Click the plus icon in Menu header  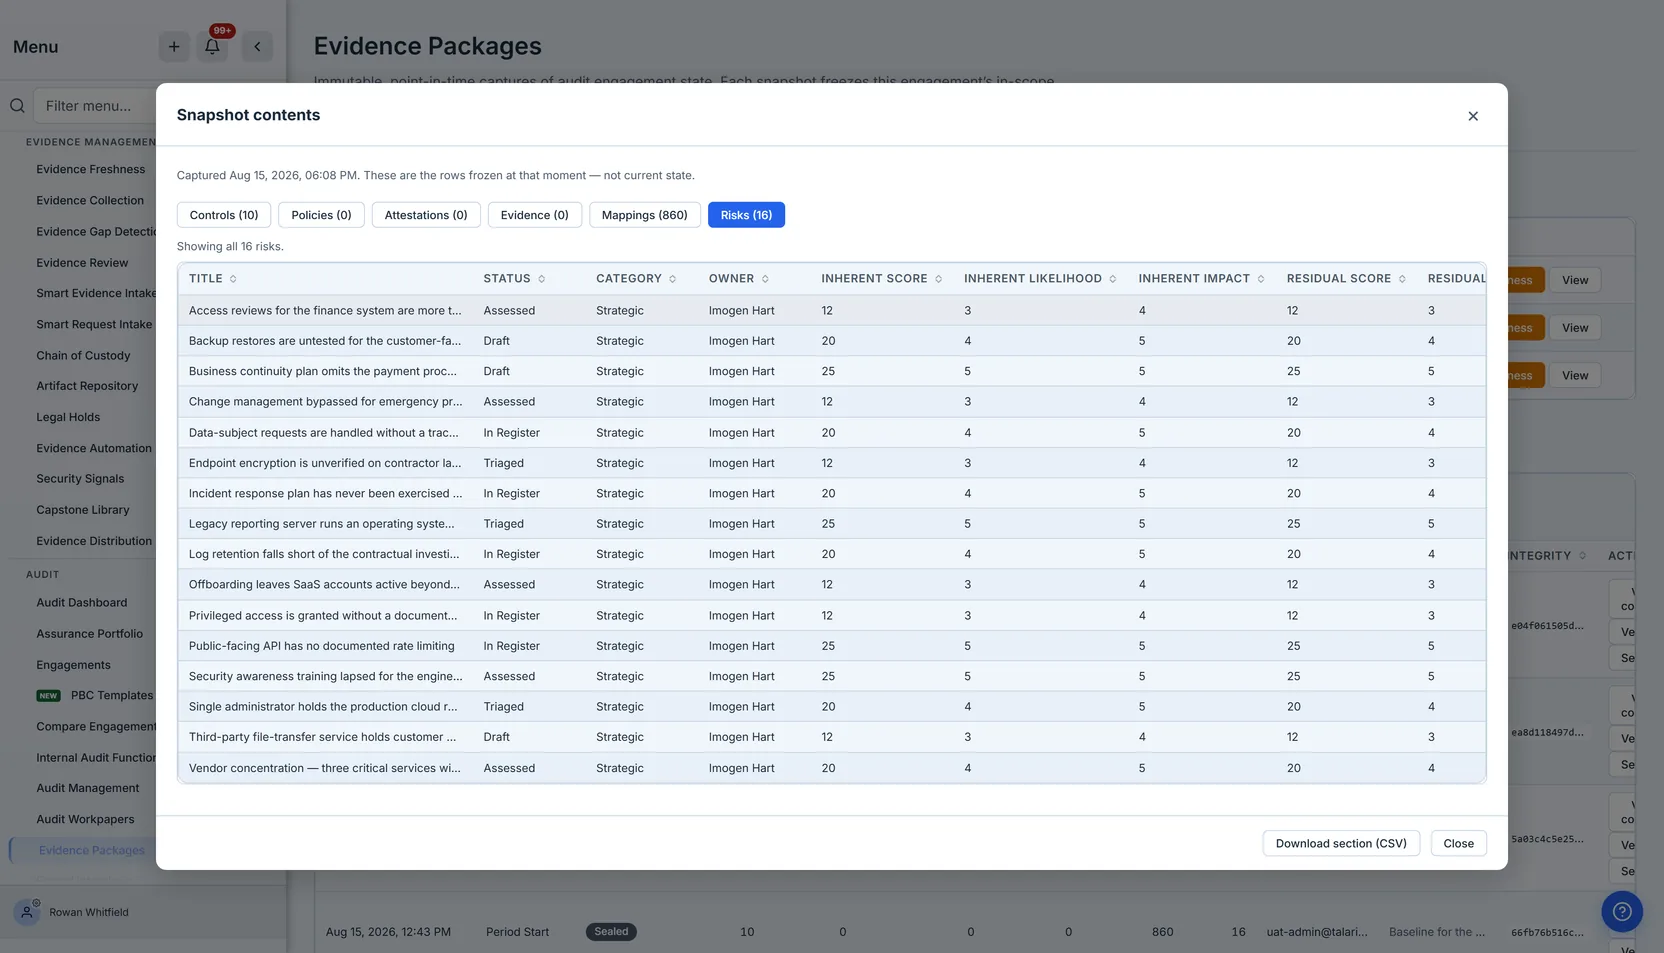pos(174,46)
